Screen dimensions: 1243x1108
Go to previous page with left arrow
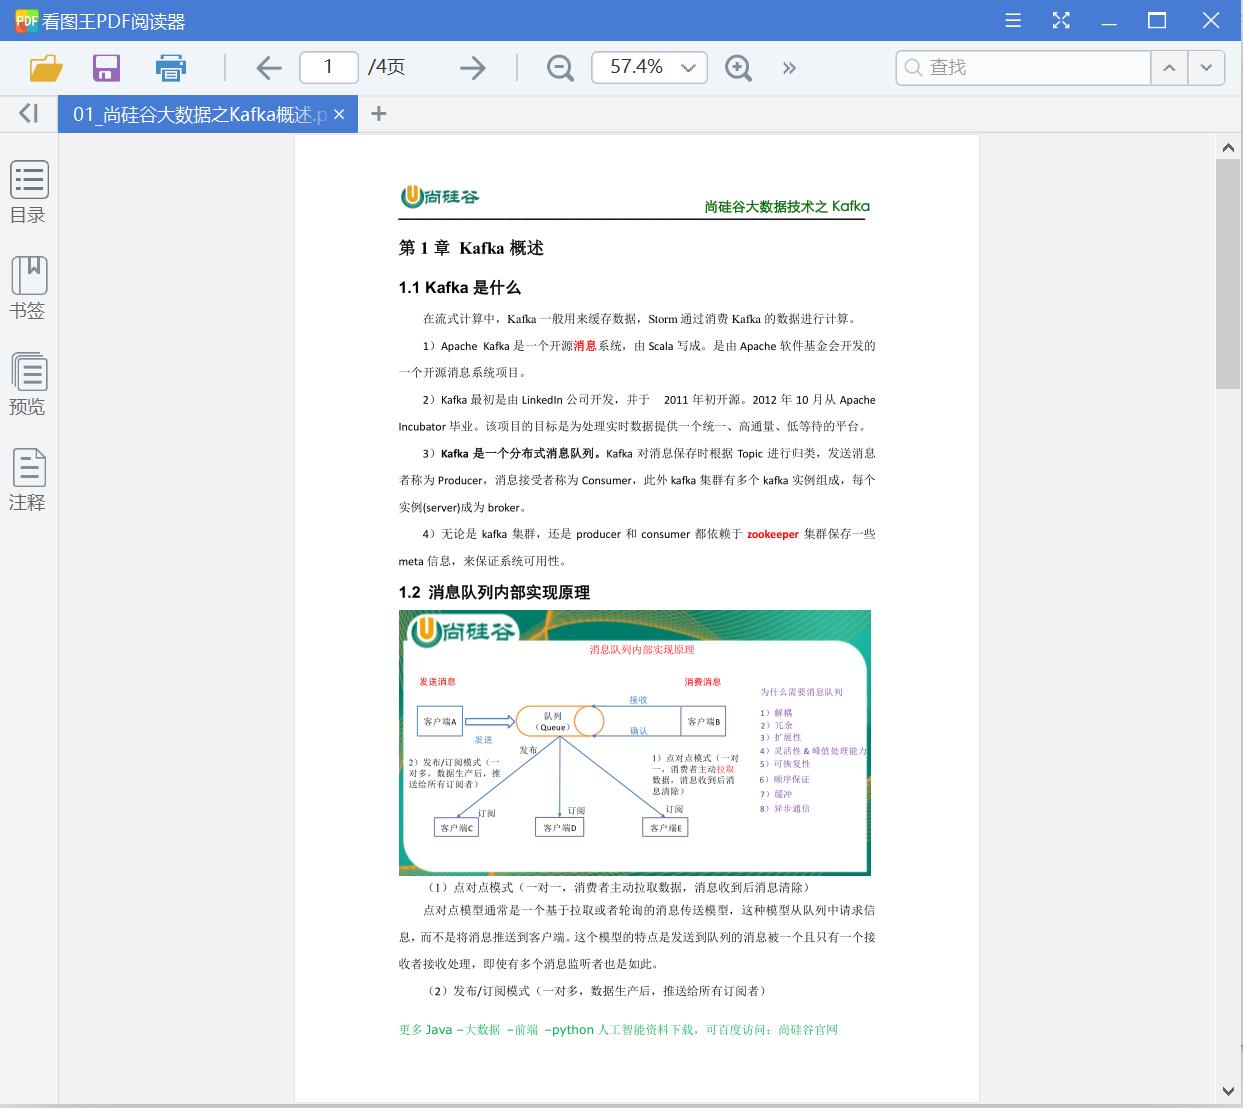point(268,68)
